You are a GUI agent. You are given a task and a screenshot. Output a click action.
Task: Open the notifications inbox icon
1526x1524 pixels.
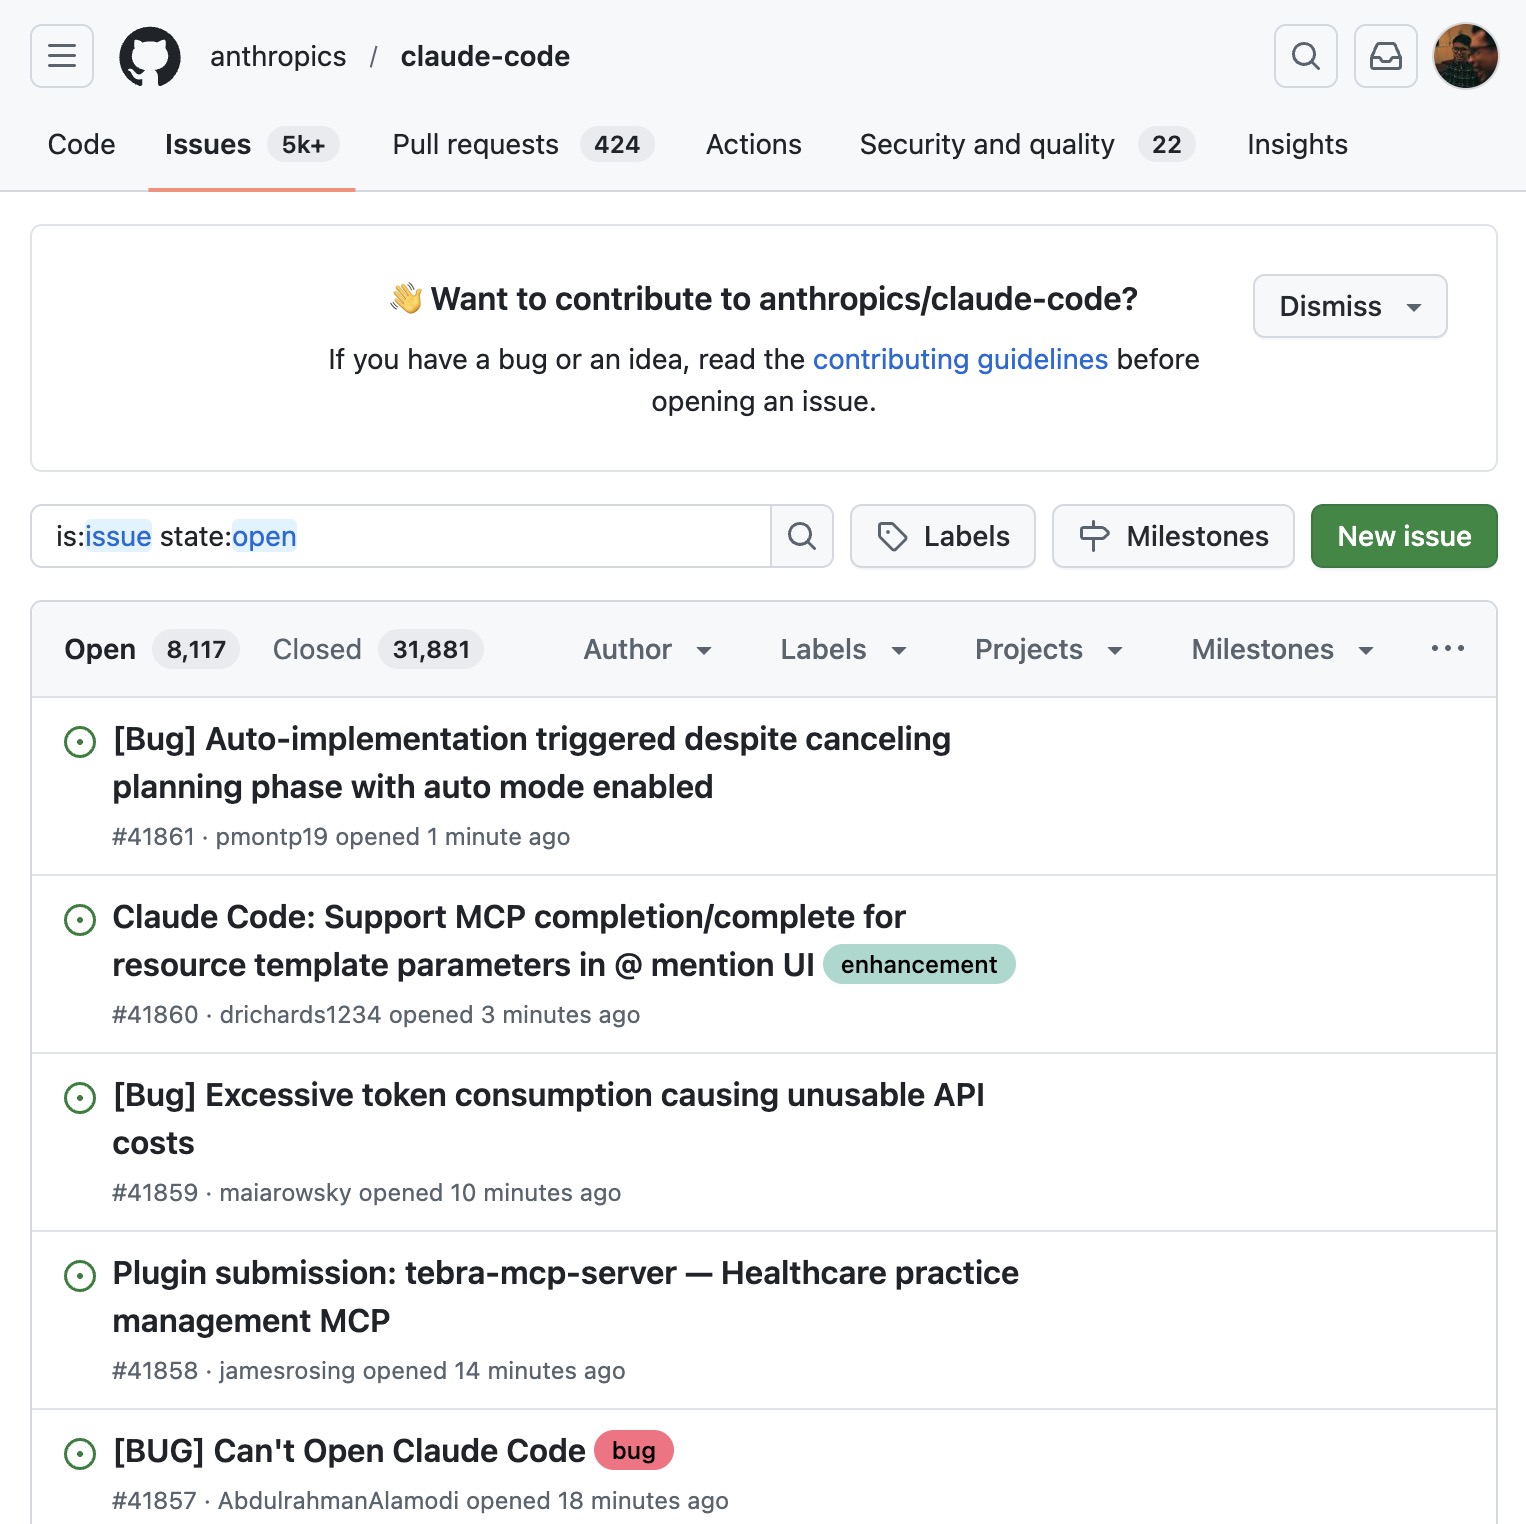pos(1385,56)
